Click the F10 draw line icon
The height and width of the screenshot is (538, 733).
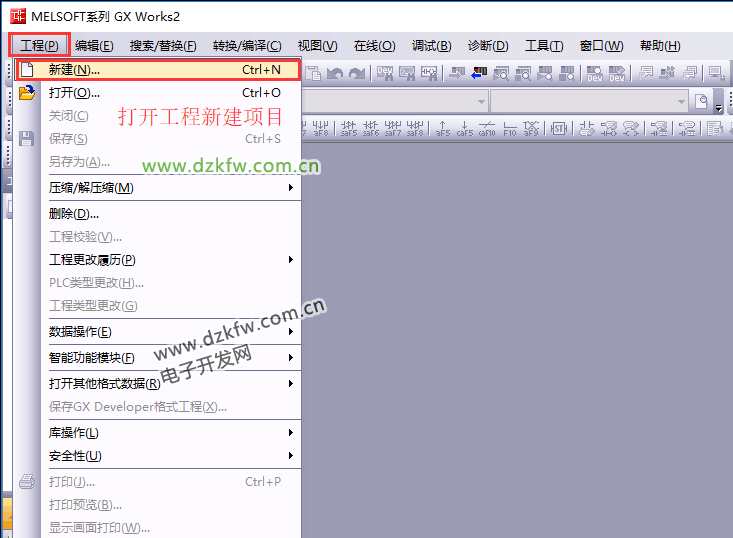coord(510,128)
